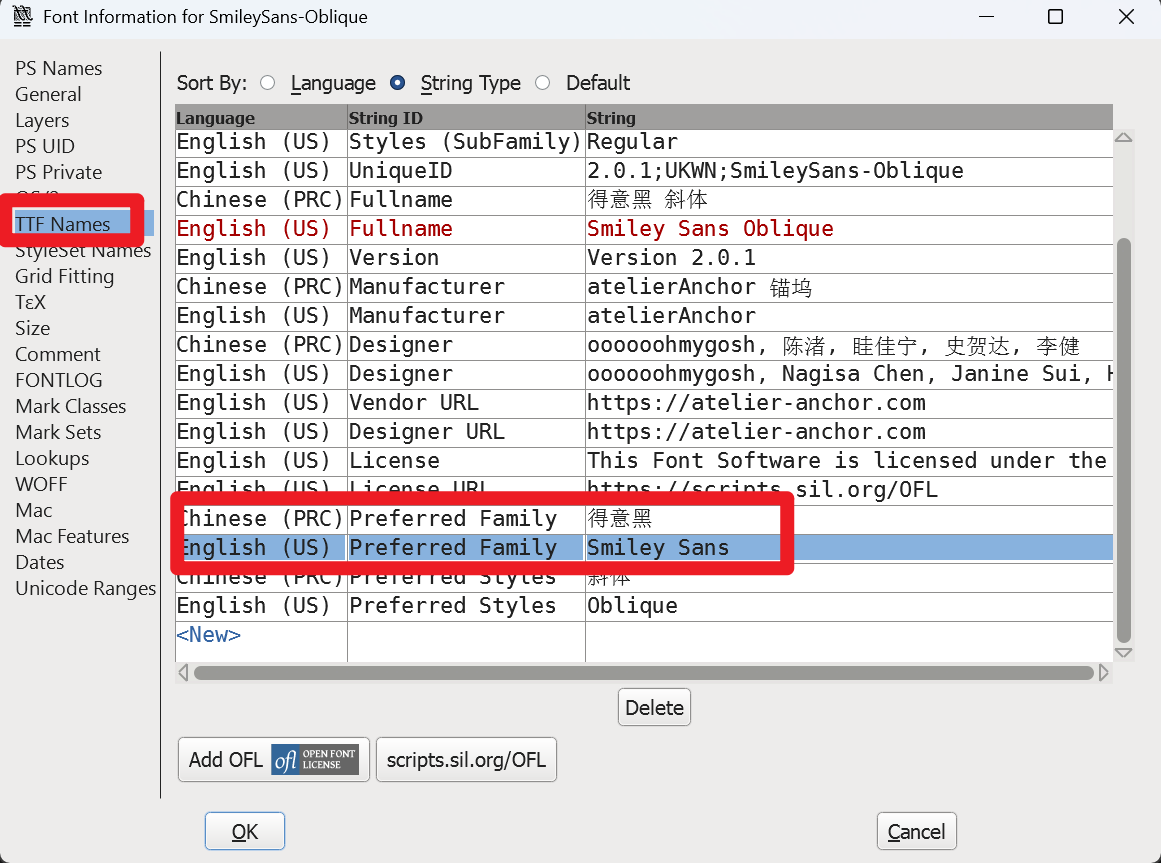The height and width of the screenshot is (863, 1161).
Task: Select Sort By Language radio button
Action: (267, 83)
